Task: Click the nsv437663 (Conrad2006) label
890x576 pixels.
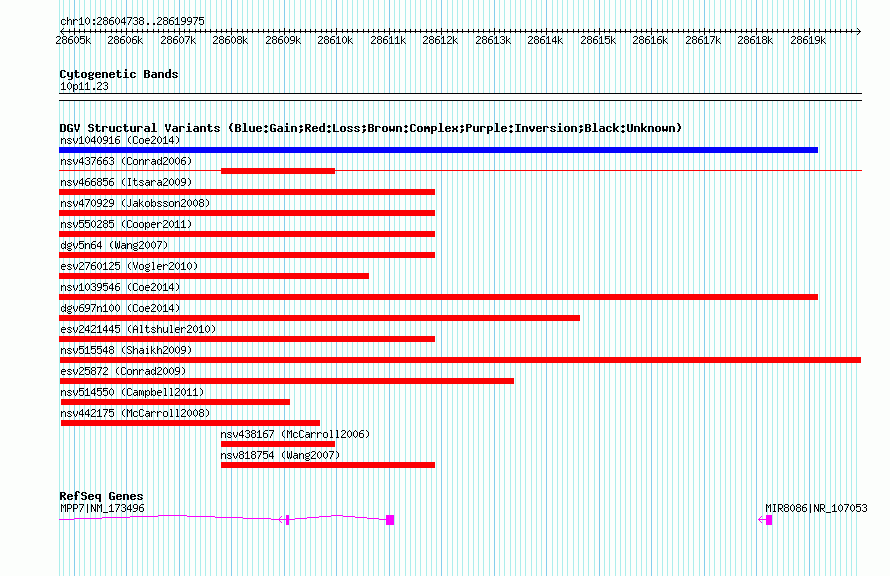Action: click(x=126, y=161)
